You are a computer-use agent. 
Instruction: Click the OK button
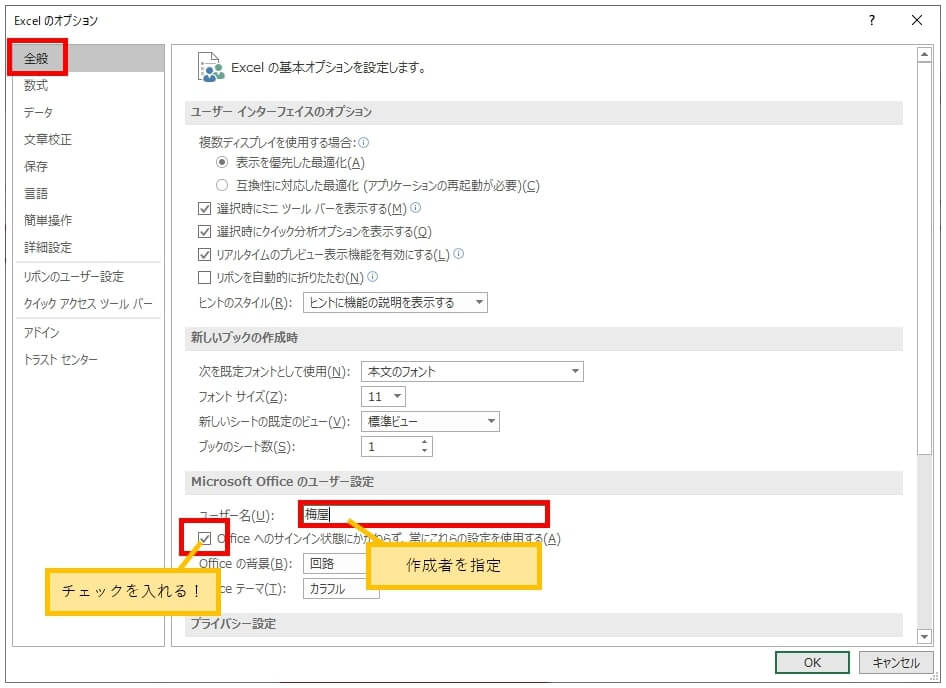(812, 663)
